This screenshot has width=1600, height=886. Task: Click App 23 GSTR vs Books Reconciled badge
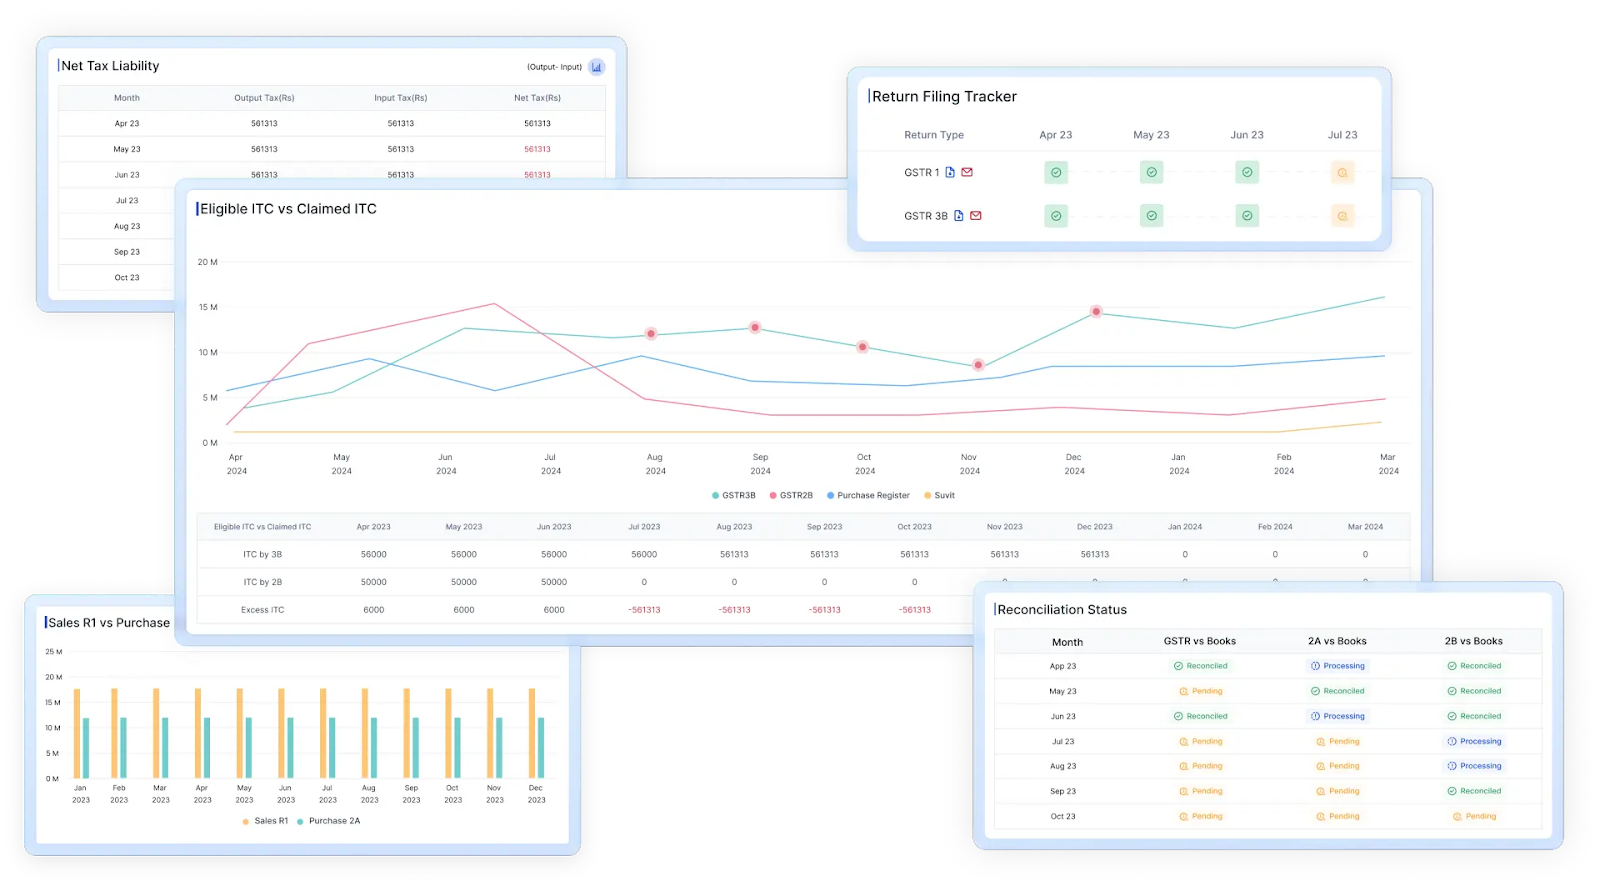[x=1201, y=666]
